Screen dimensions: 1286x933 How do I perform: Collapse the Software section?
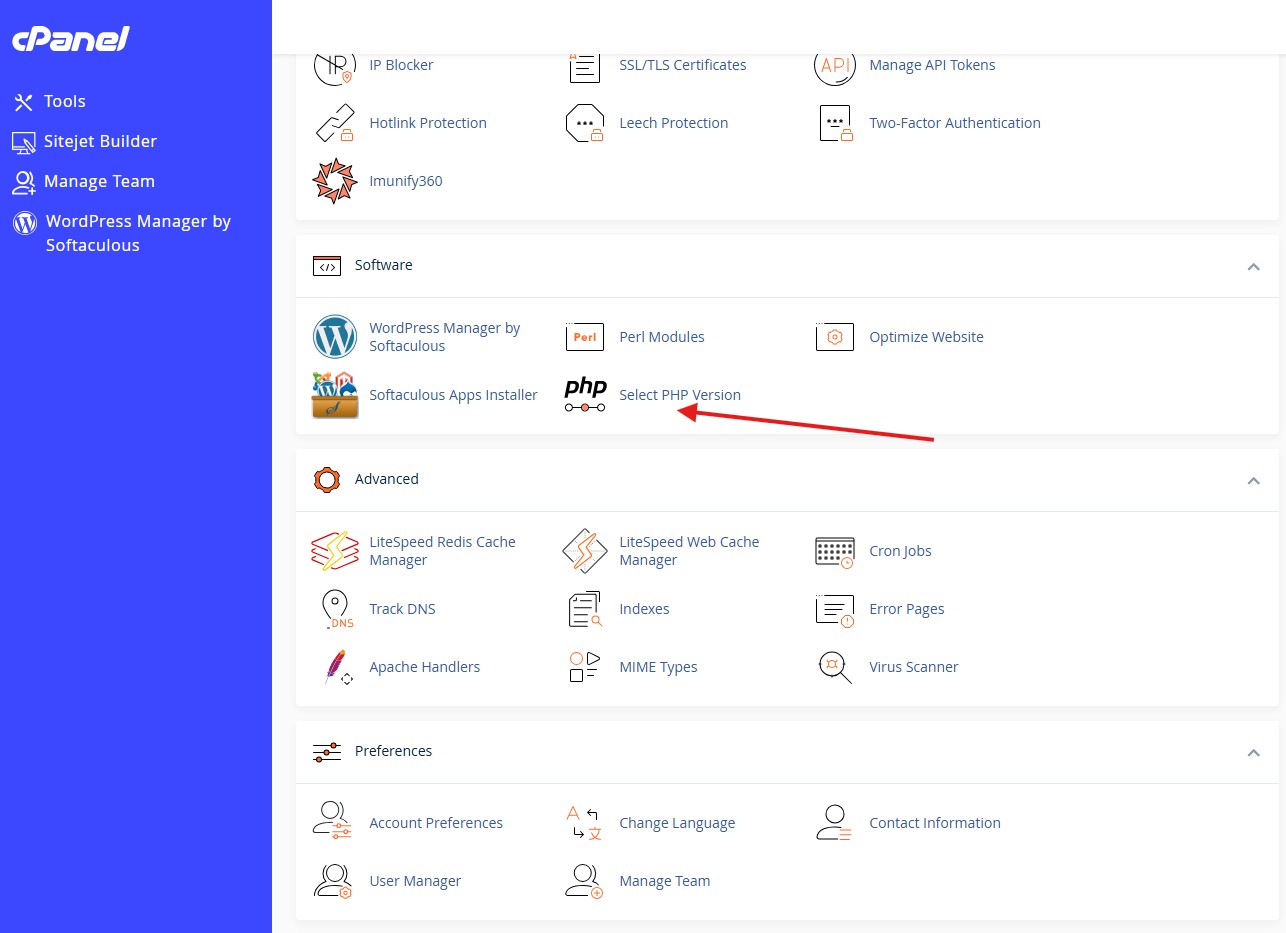[x=1253, y=266]
